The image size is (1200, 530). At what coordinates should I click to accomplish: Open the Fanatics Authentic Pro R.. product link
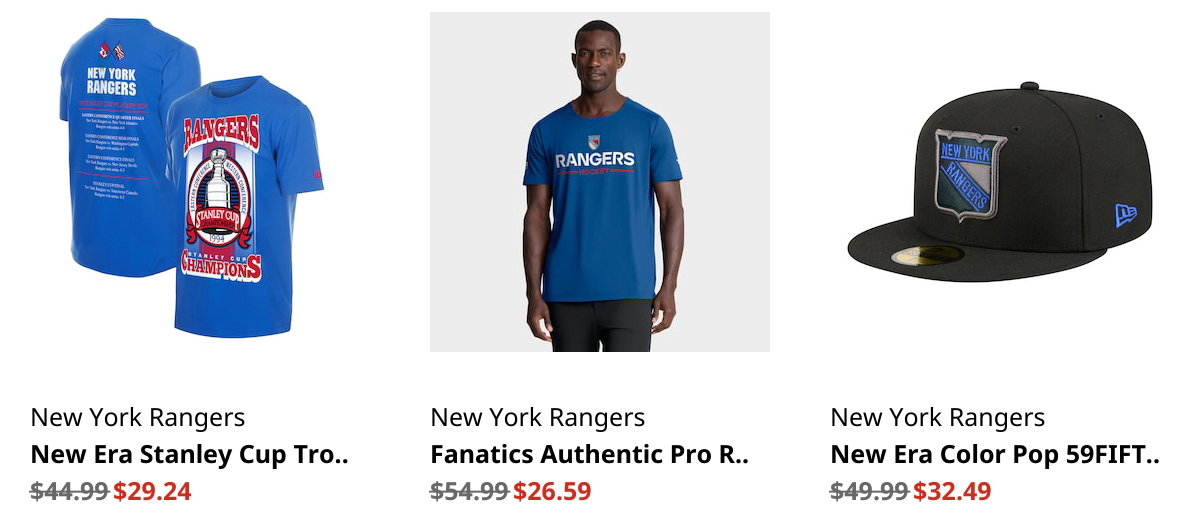click(589, 455)
